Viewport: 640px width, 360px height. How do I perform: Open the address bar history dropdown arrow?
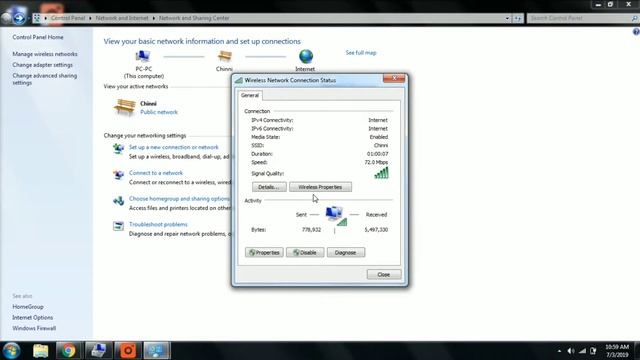point(507,18)
